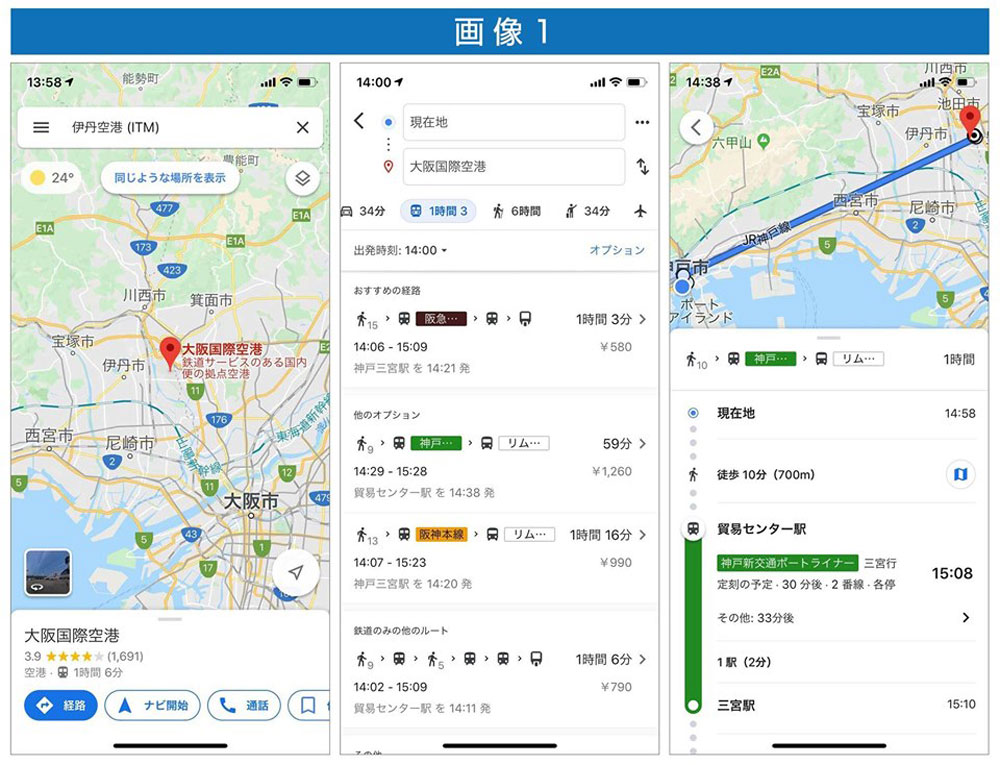Tap the back arrow on the route map
Screen dimensions: 1000x765
point(696,128)
